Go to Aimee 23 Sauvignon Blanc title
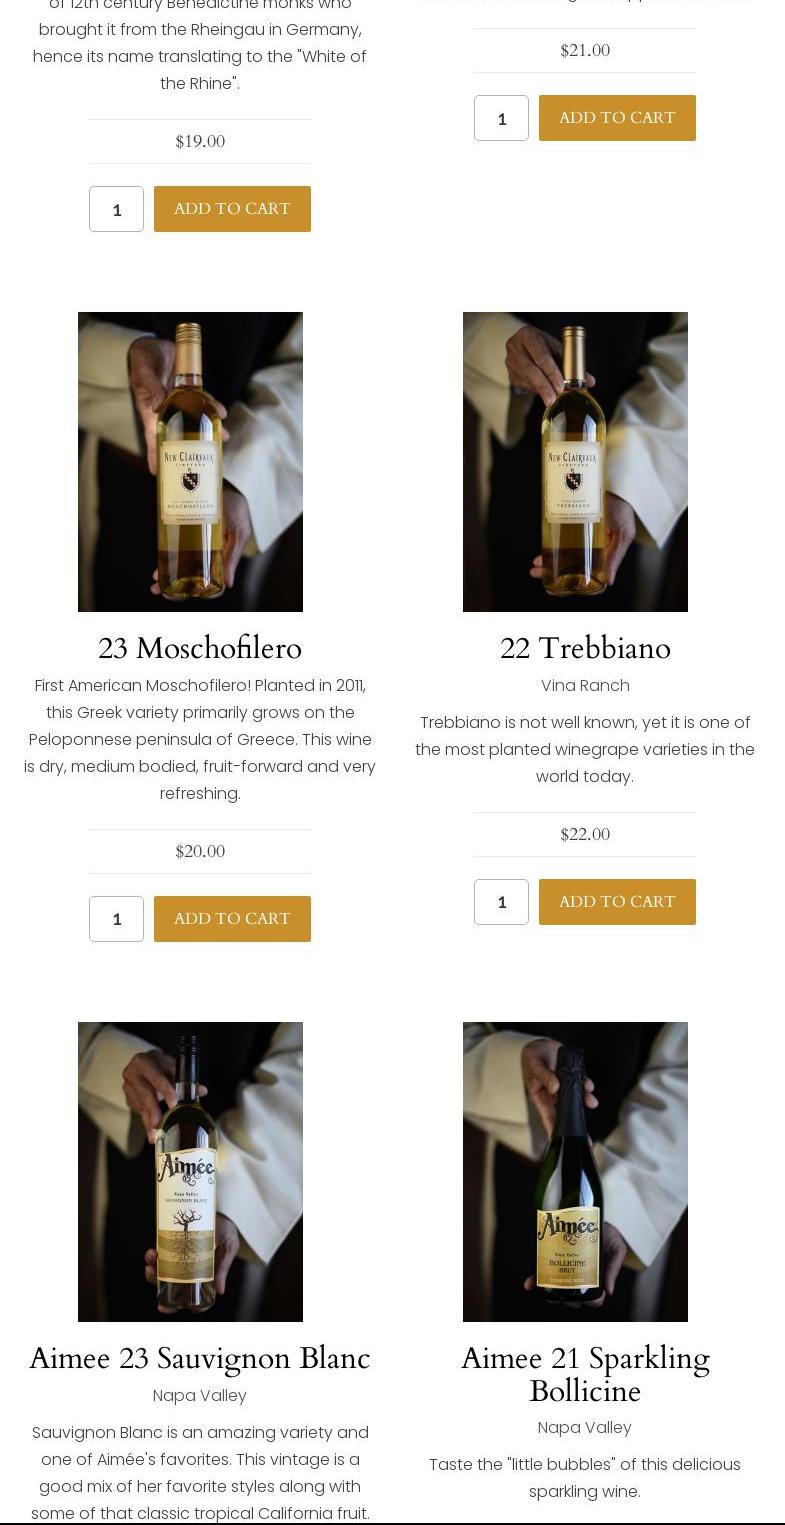 [200, 1359]
